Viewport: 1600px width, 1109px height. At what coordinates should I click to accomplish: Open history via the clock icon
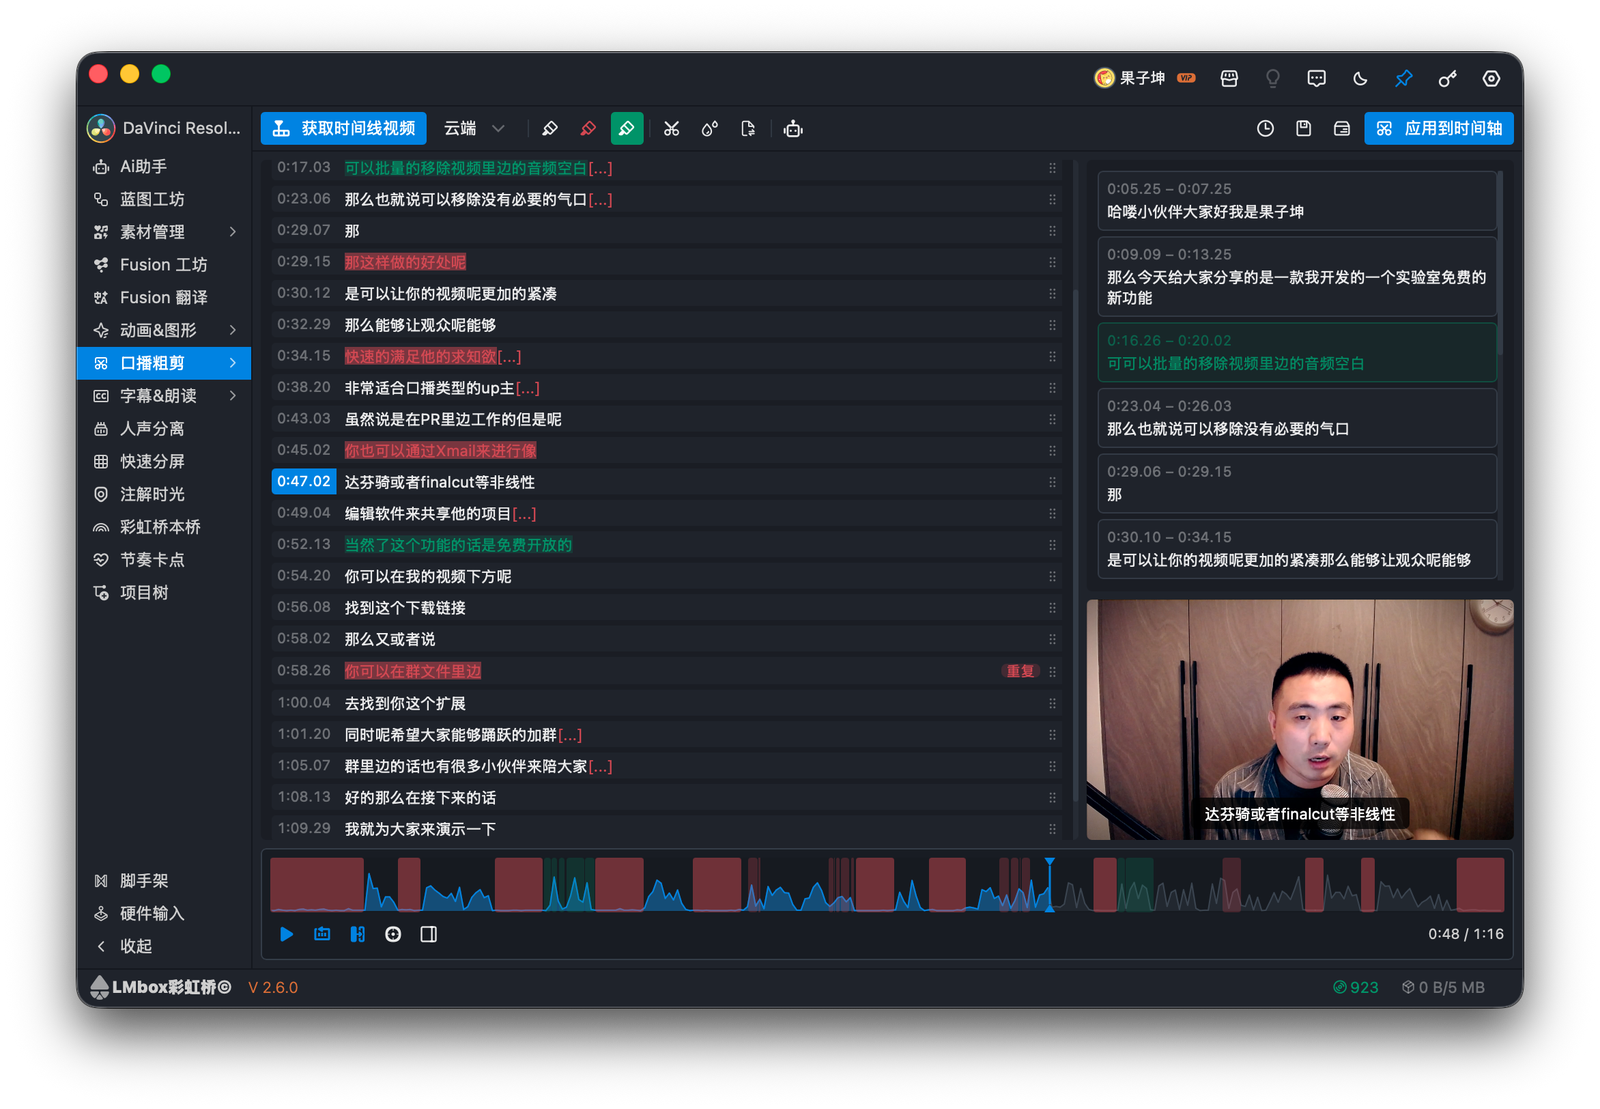[1265, 129]
